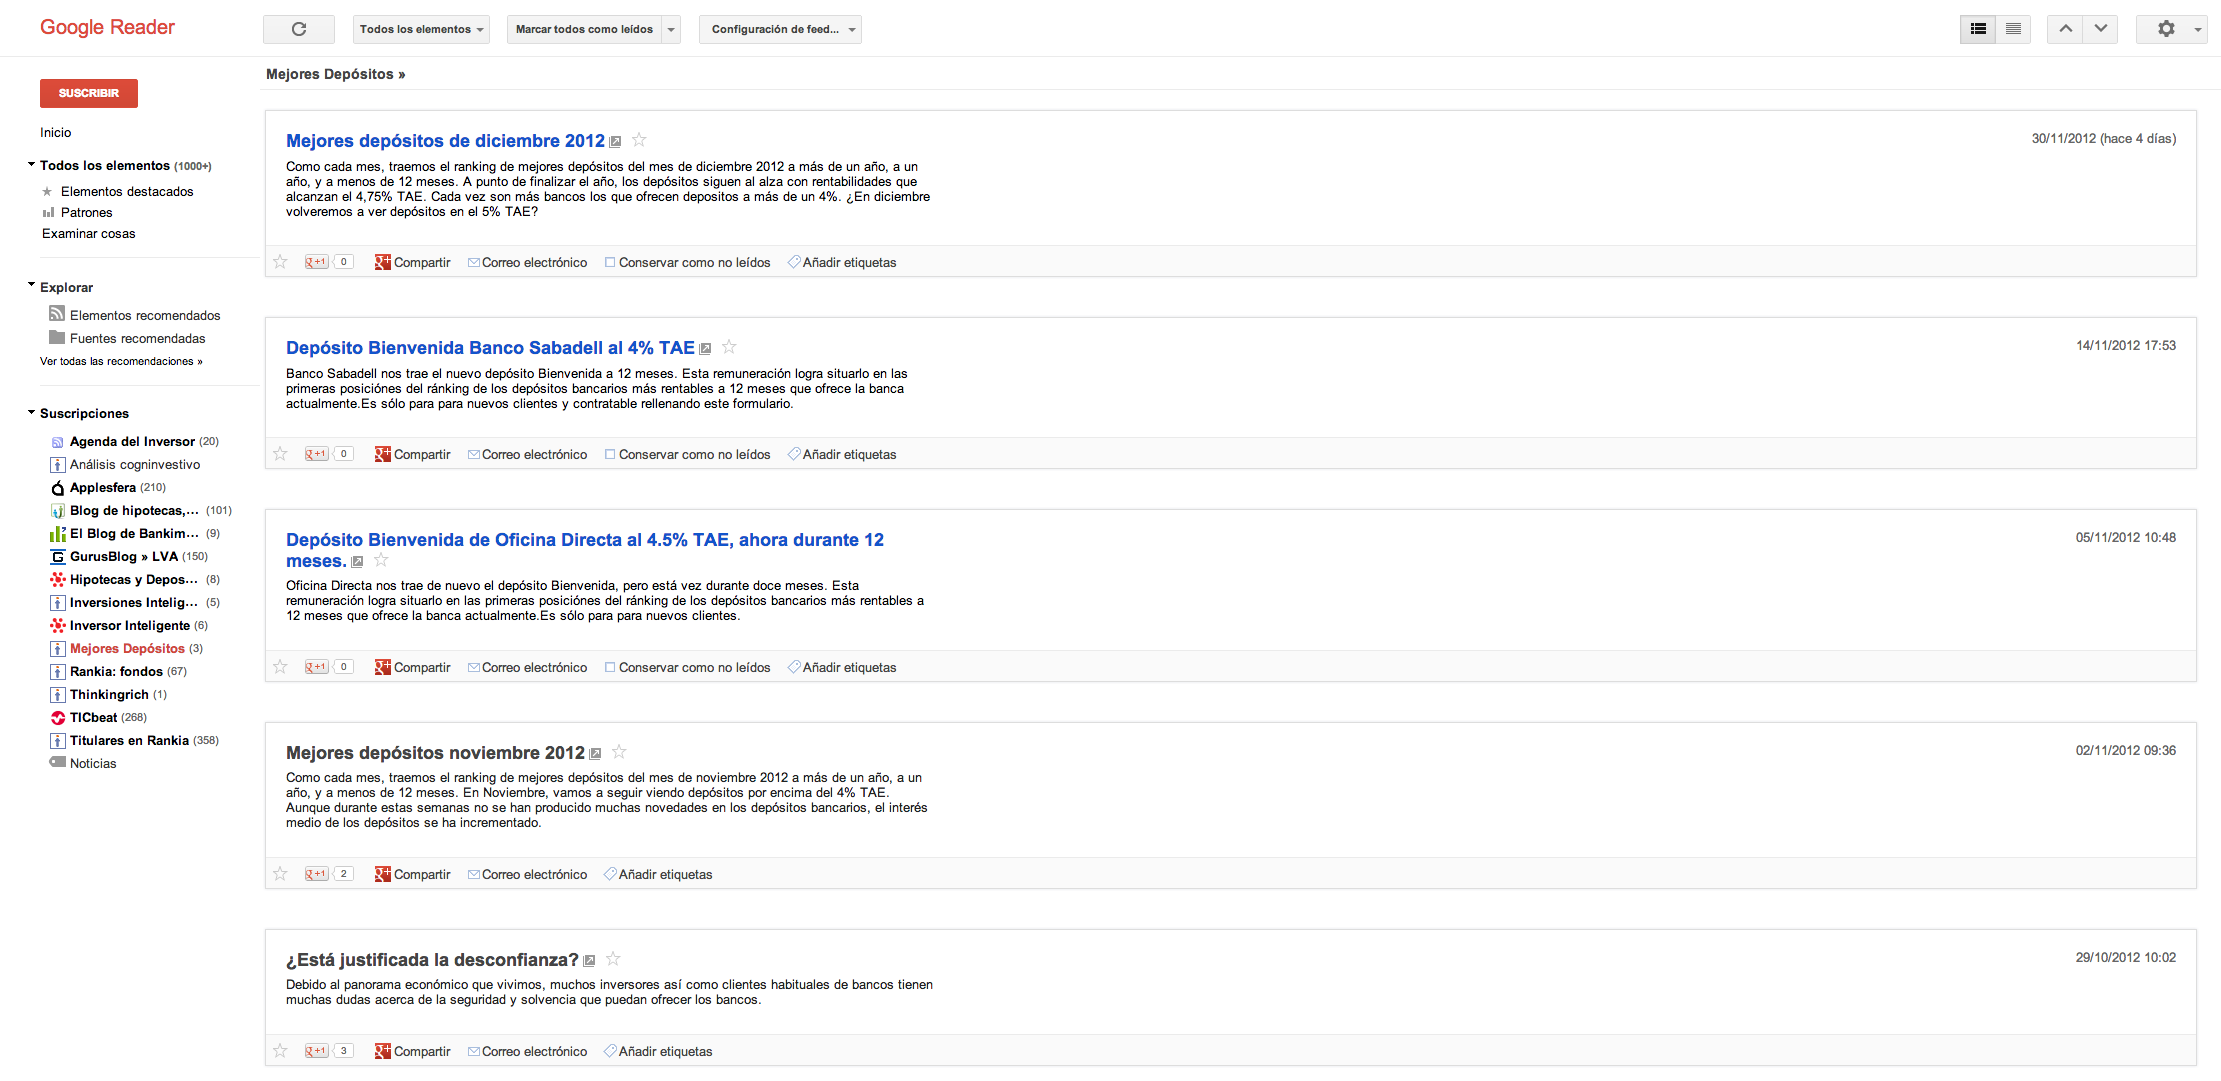Open 'Todos los elementos' filter dropdown
The height and width of the screenshot is (1081, 2221).
click(x=421, y=29)
